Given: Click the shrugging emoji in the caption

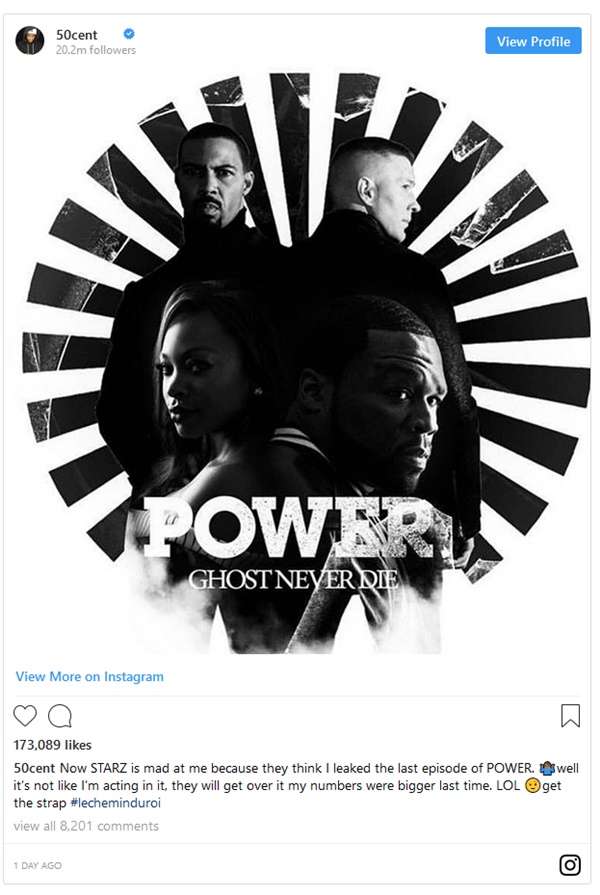Looking at the screenshot, I should pyautogui.click(x=547, y=768).
